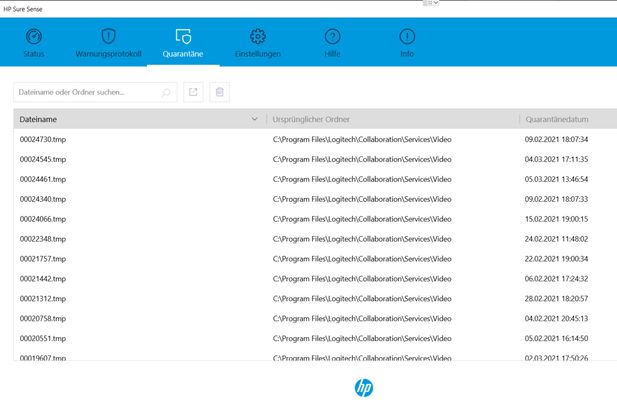Focus the Dateiname oder Ordner suchen field

tap(95, 92)
